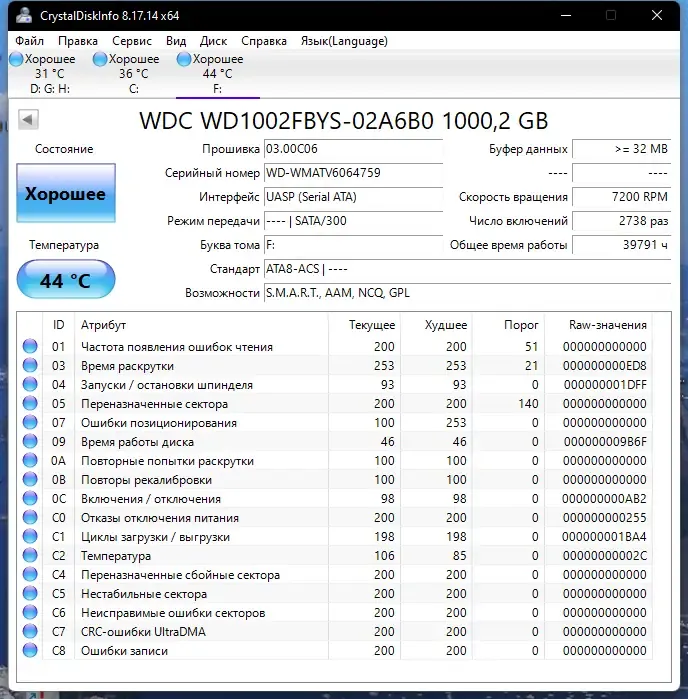Image resolution: width=688 pixels, height=699 pixels.
Task: Click the status dot for attribute 07
Action: coord(30,422)
